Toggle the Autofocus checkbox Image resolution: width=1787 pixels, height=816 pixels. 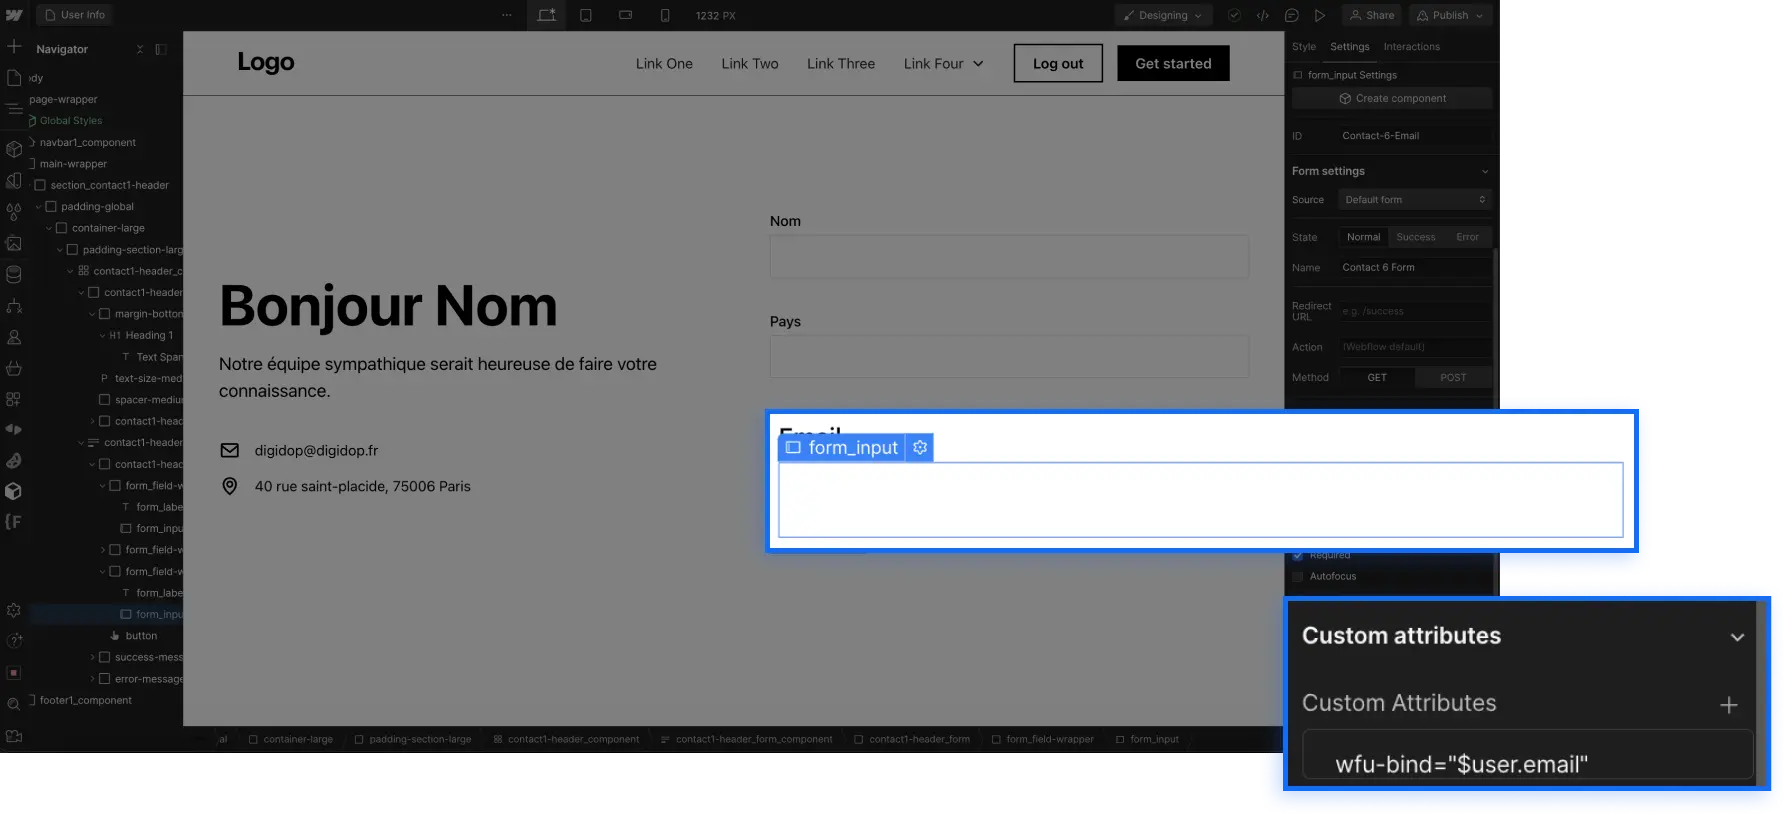click(x=1298, y=577)
